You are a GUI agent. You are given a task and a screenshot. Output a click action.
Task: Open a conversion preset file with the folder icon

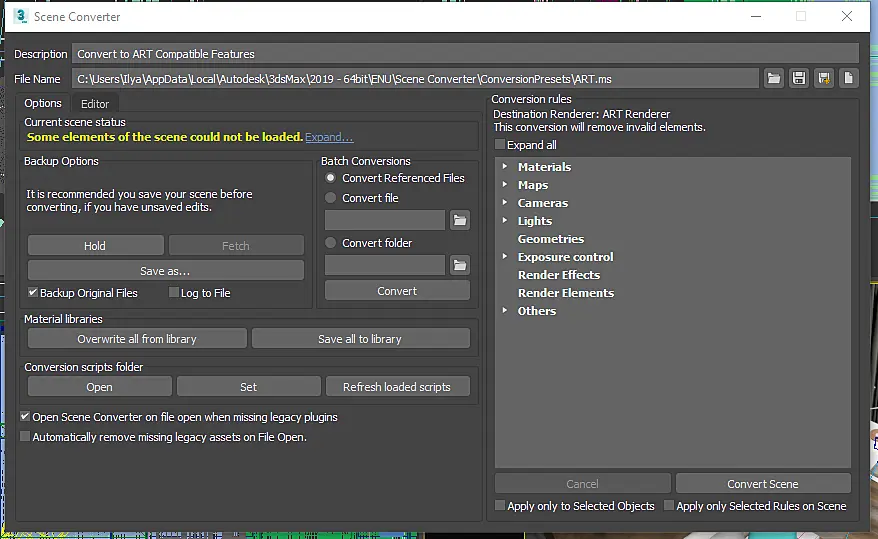click(x=773, y=78)
